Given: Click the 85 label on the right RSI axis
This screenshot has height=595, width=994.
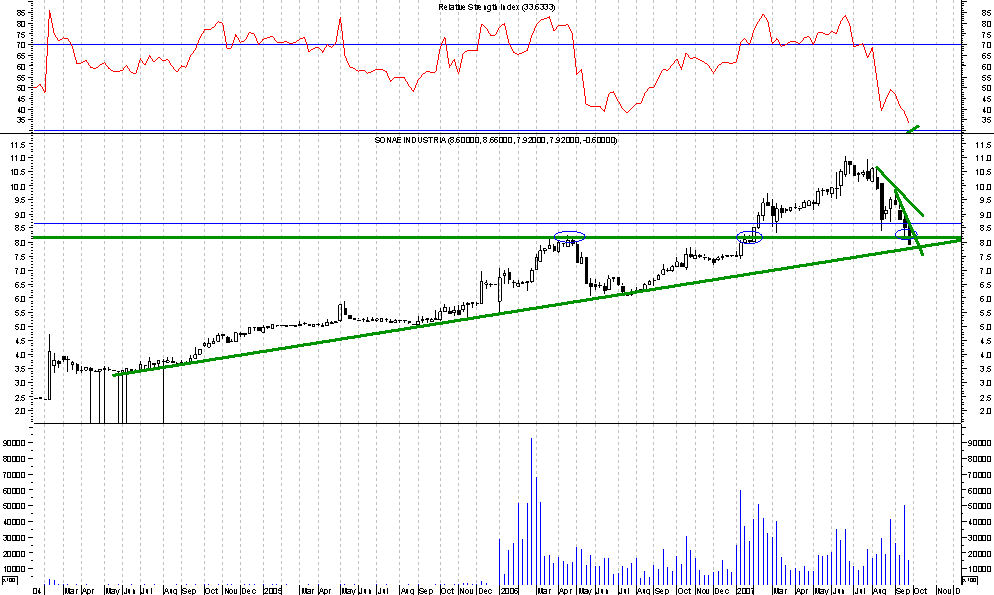Looking at the screenshot, I should point(986,13).
